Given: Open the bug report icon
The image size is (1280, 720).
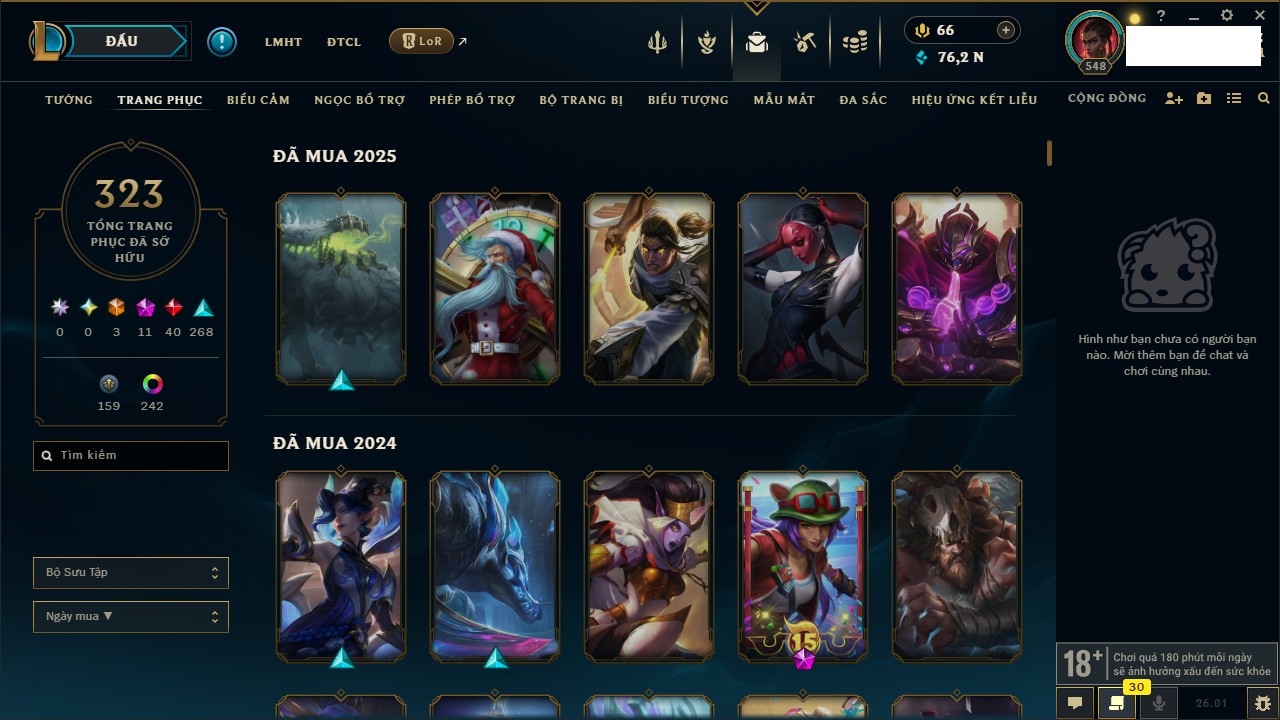Looking at the screenshot, I should (x=1263, y=703).
